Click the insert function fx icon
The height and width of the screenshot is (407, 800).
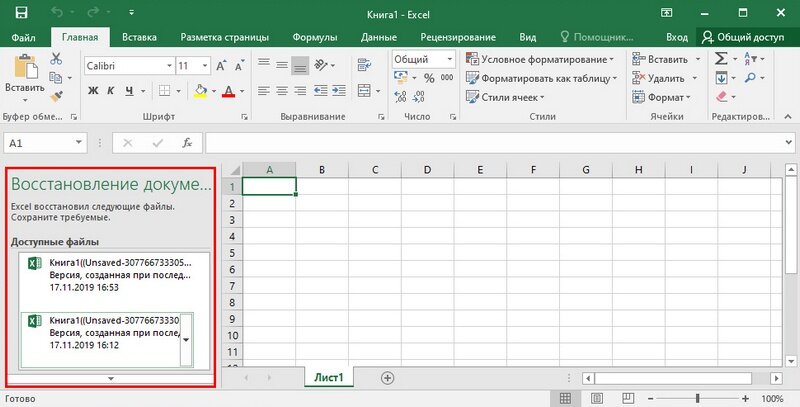tap(187, 143)
